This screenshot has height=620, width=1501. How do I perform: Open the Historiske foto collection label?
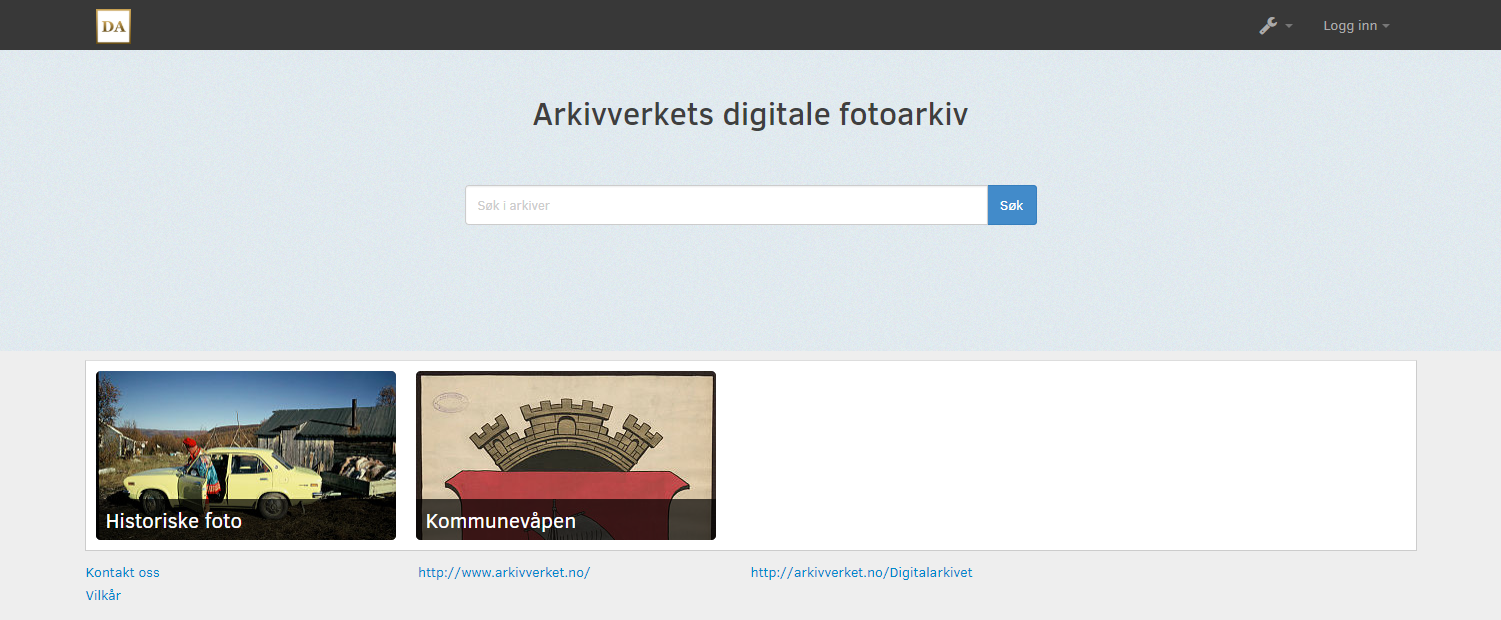(174, 521)
